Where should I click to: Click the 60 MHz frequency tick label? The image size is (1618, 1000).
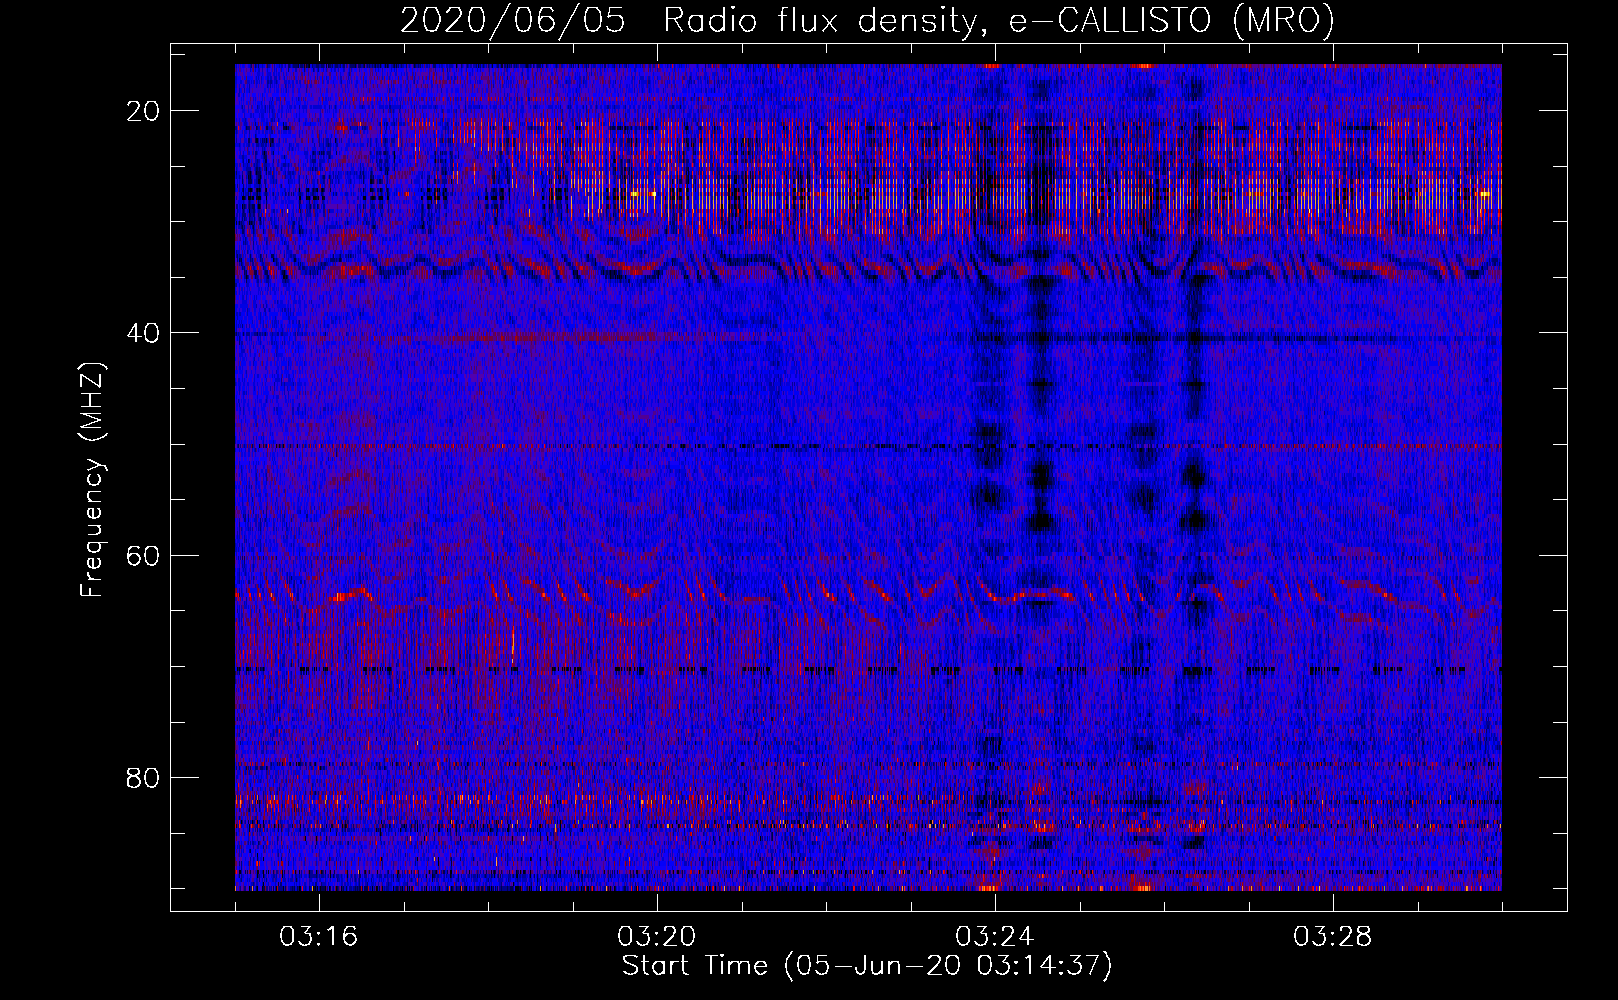point(143,555)
